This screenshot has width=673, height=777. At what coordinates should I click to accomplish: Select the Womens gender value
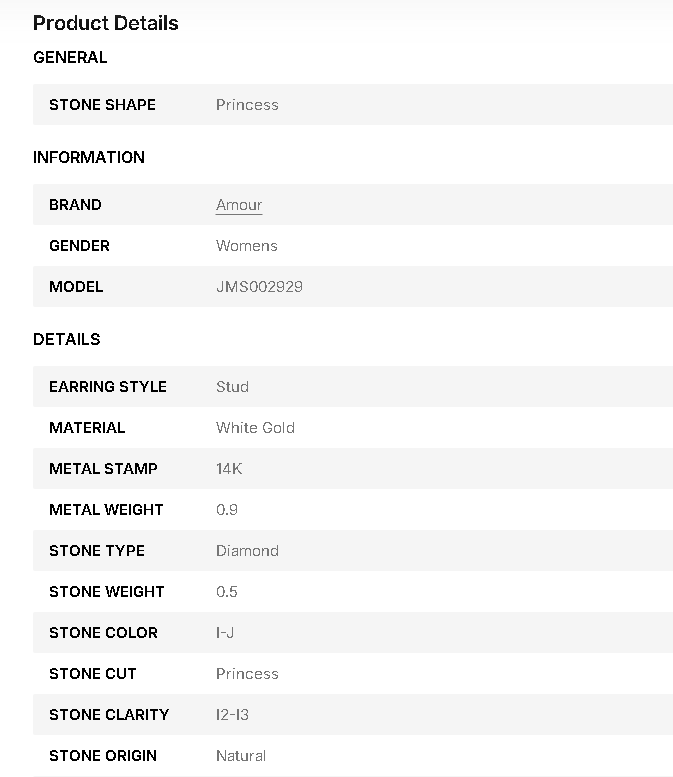(247, 246)
